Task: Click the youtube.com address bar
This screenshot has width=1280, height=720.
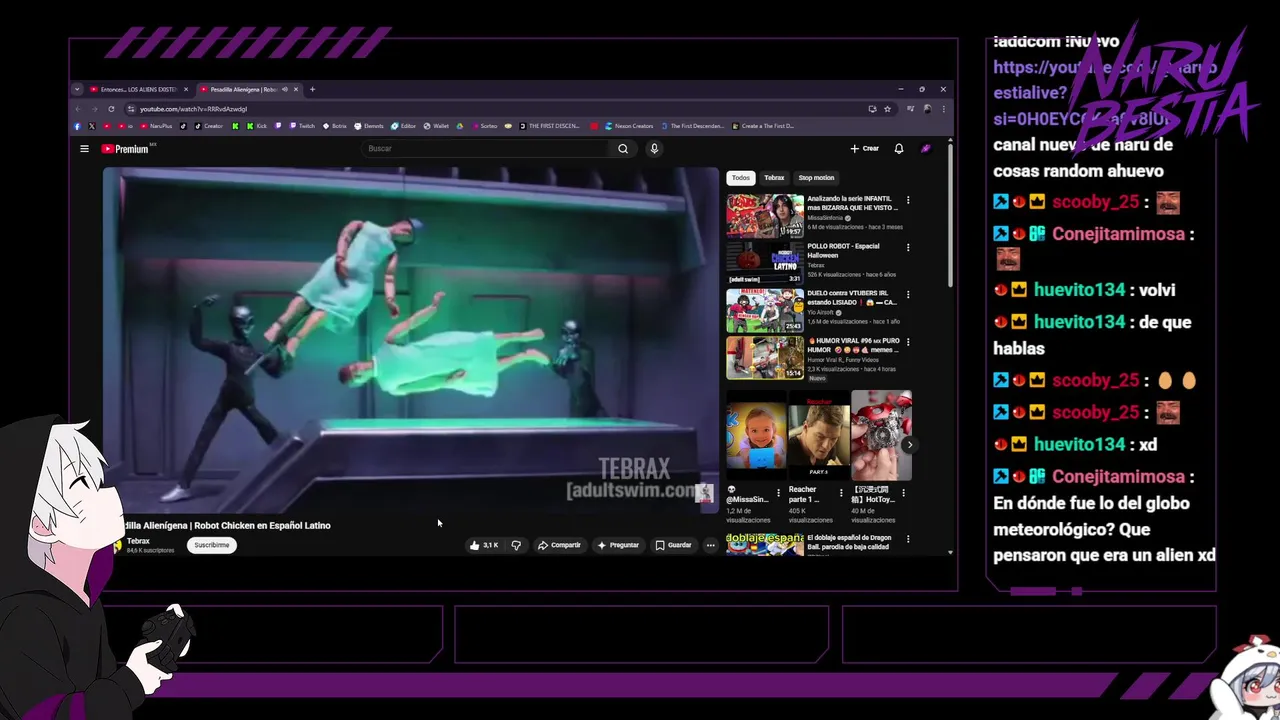Action: (x=495, y=109)
